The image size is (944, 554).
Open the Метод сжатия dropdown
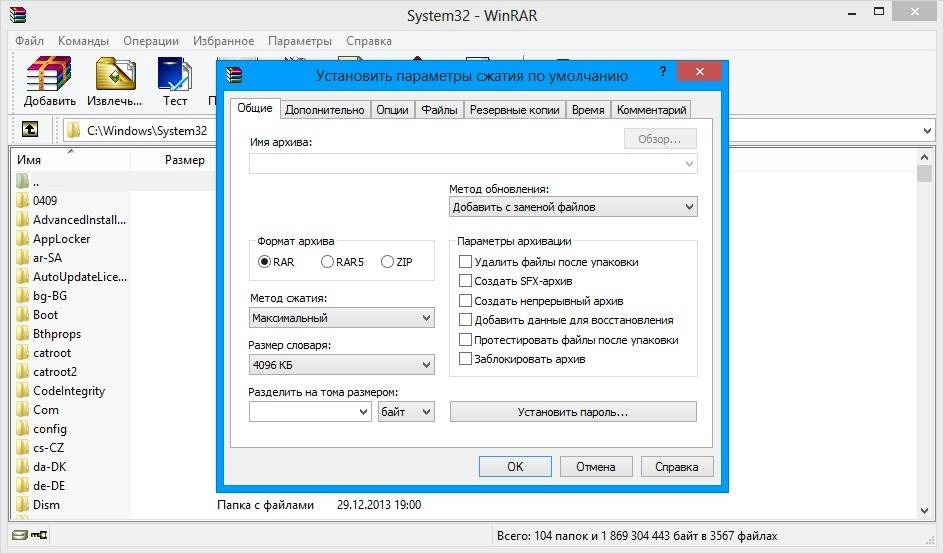point(341,318)
